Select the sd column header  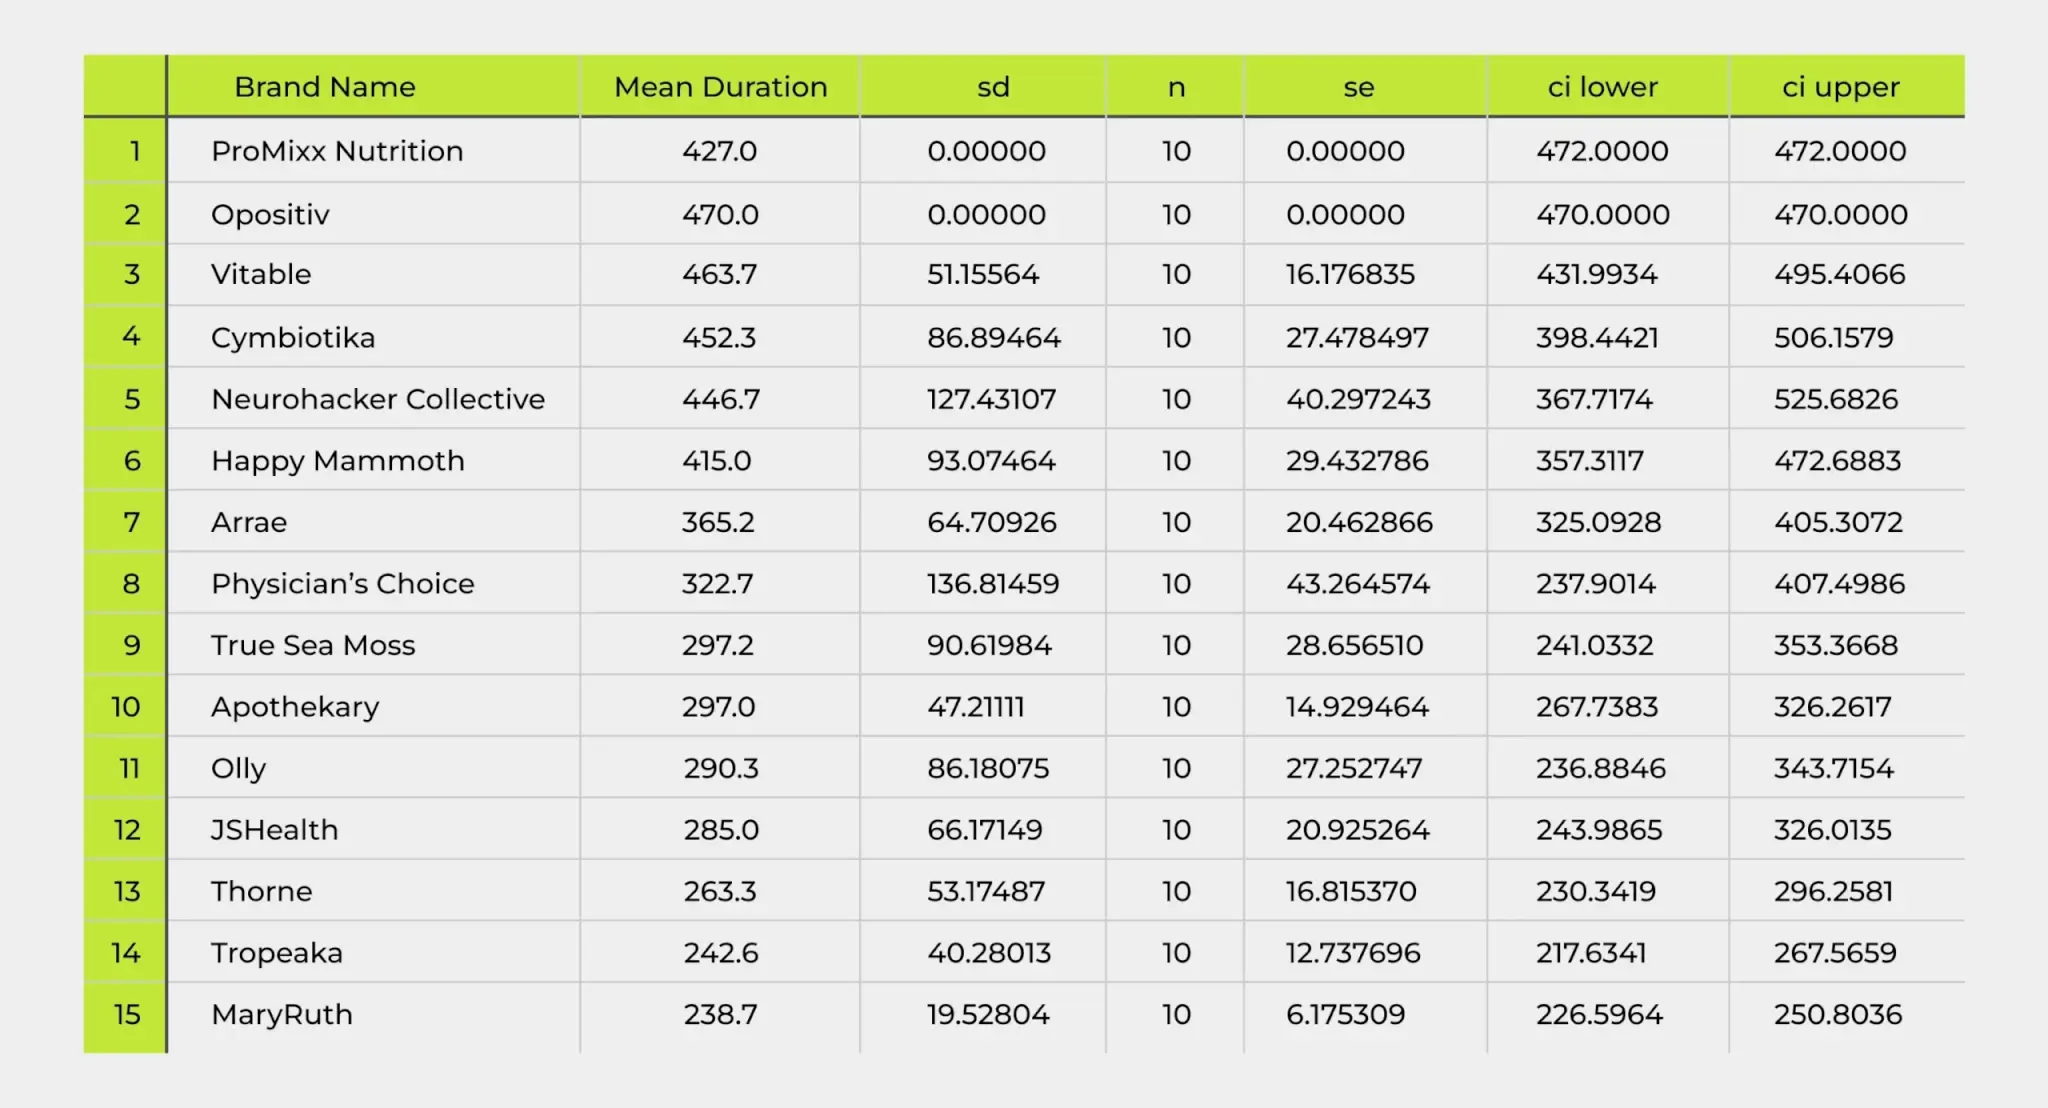pyautogui.click(x=992, y=87)
